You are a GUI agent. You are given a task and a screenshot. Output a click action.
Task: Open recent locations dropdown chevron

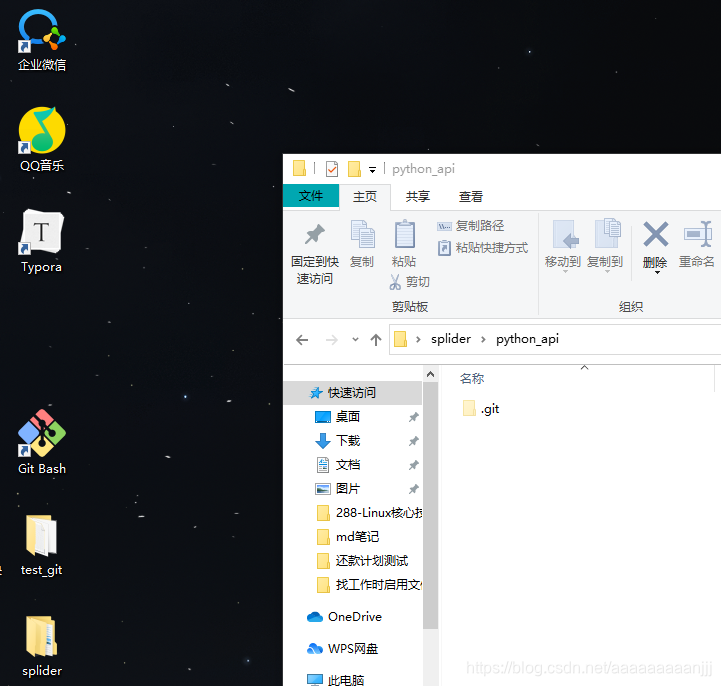(x=355, y=340)
